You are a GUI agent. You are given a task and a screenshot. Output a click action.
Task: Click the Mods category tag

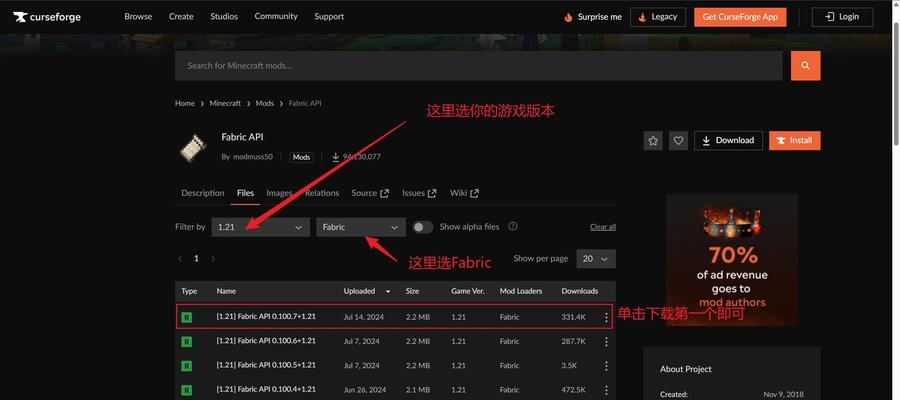[x=301, y=157]
